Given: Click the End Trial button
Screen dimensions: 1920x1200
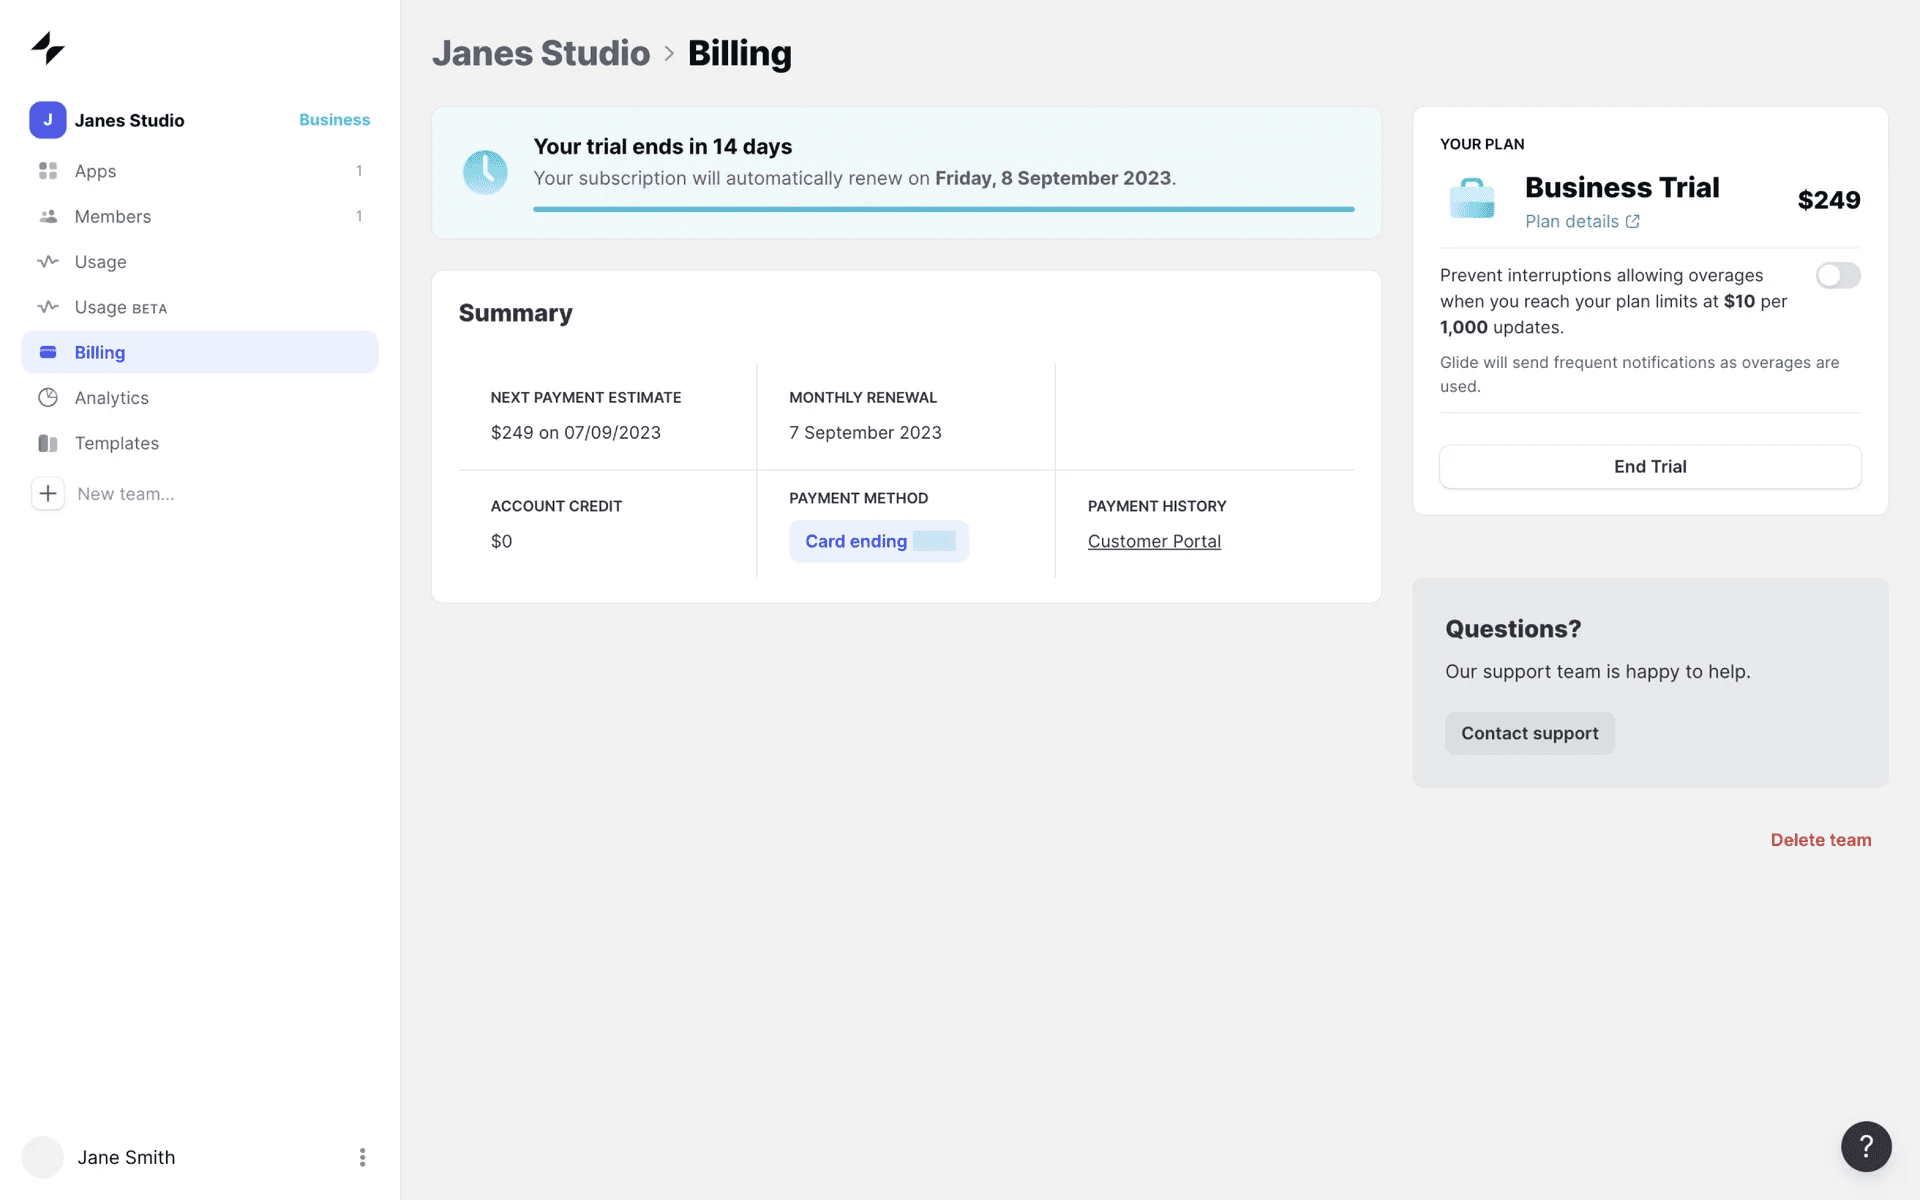Looking at the screenshot, I should 1649,466.
